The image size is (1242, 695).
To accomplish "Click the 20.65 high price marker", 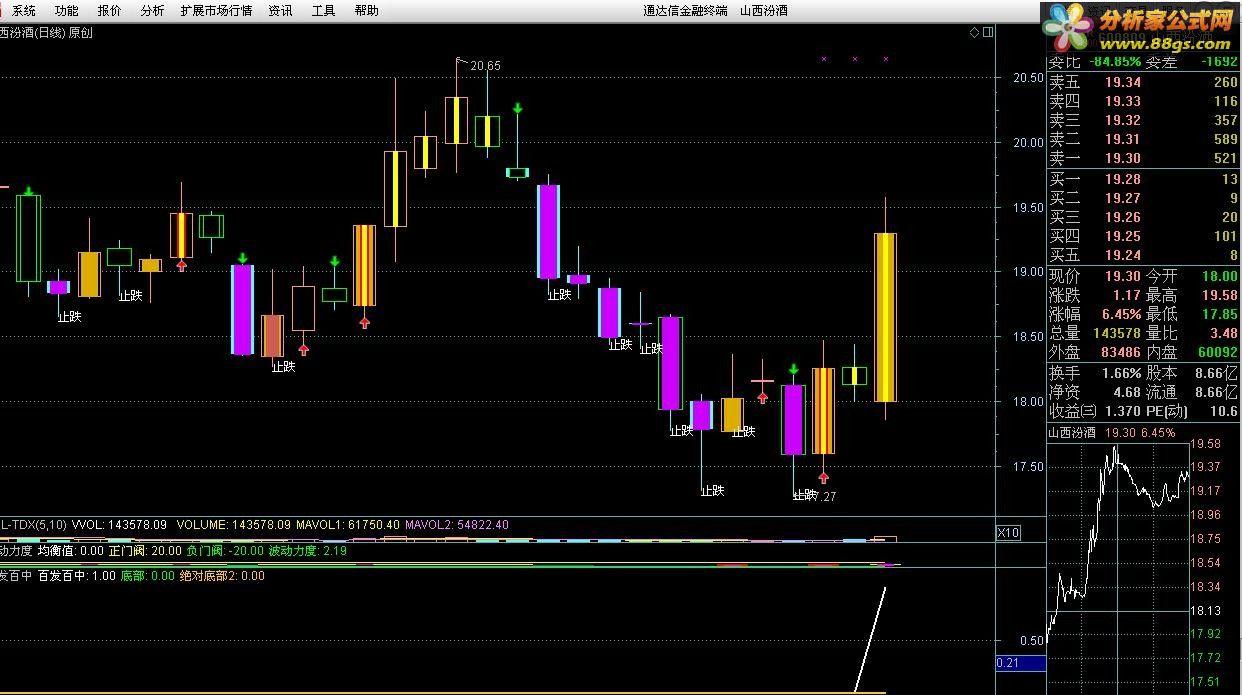I will click(485, 66).
